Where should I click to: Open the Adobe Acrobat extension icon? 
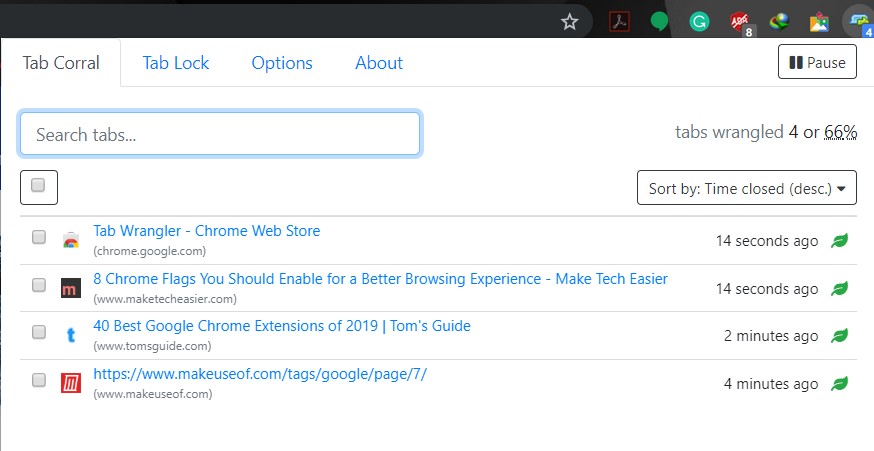click(x=619, y=22)
